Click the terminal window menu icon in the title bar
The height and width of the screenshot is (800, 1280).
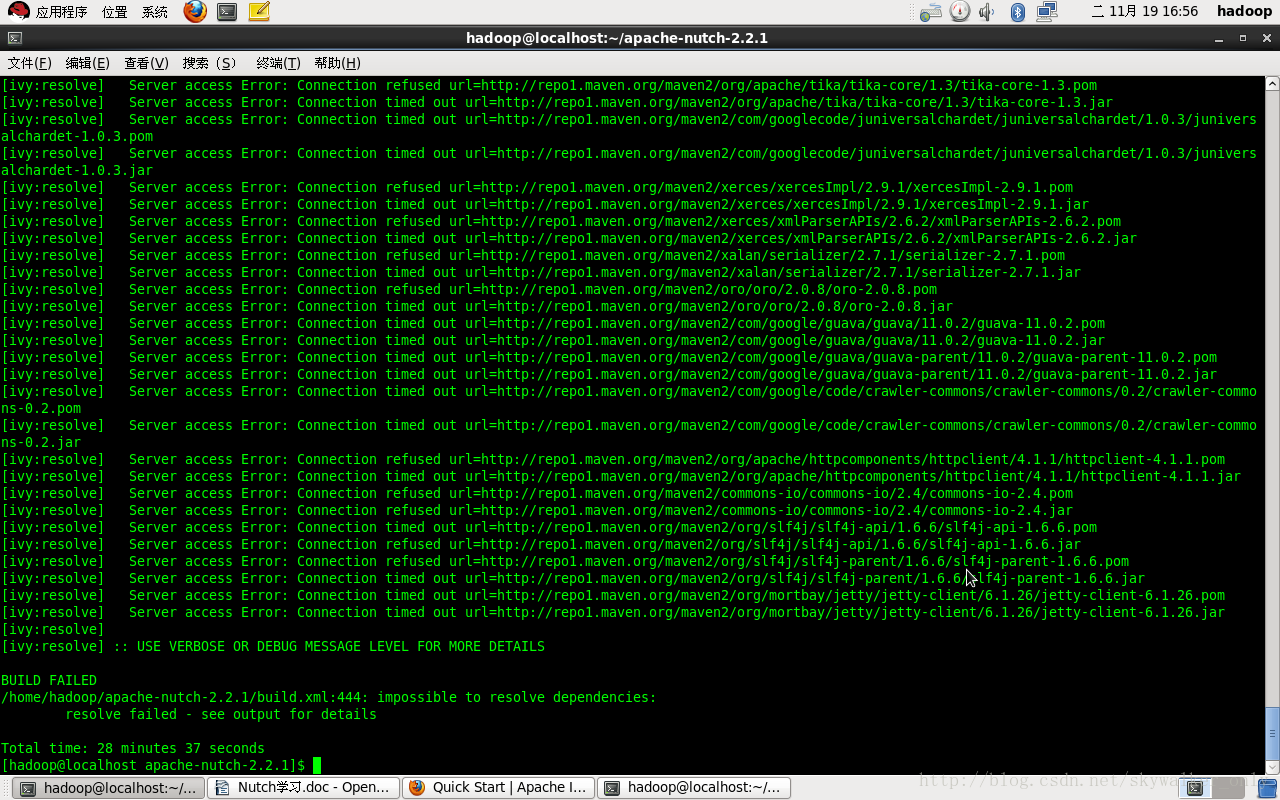point(14,38)
